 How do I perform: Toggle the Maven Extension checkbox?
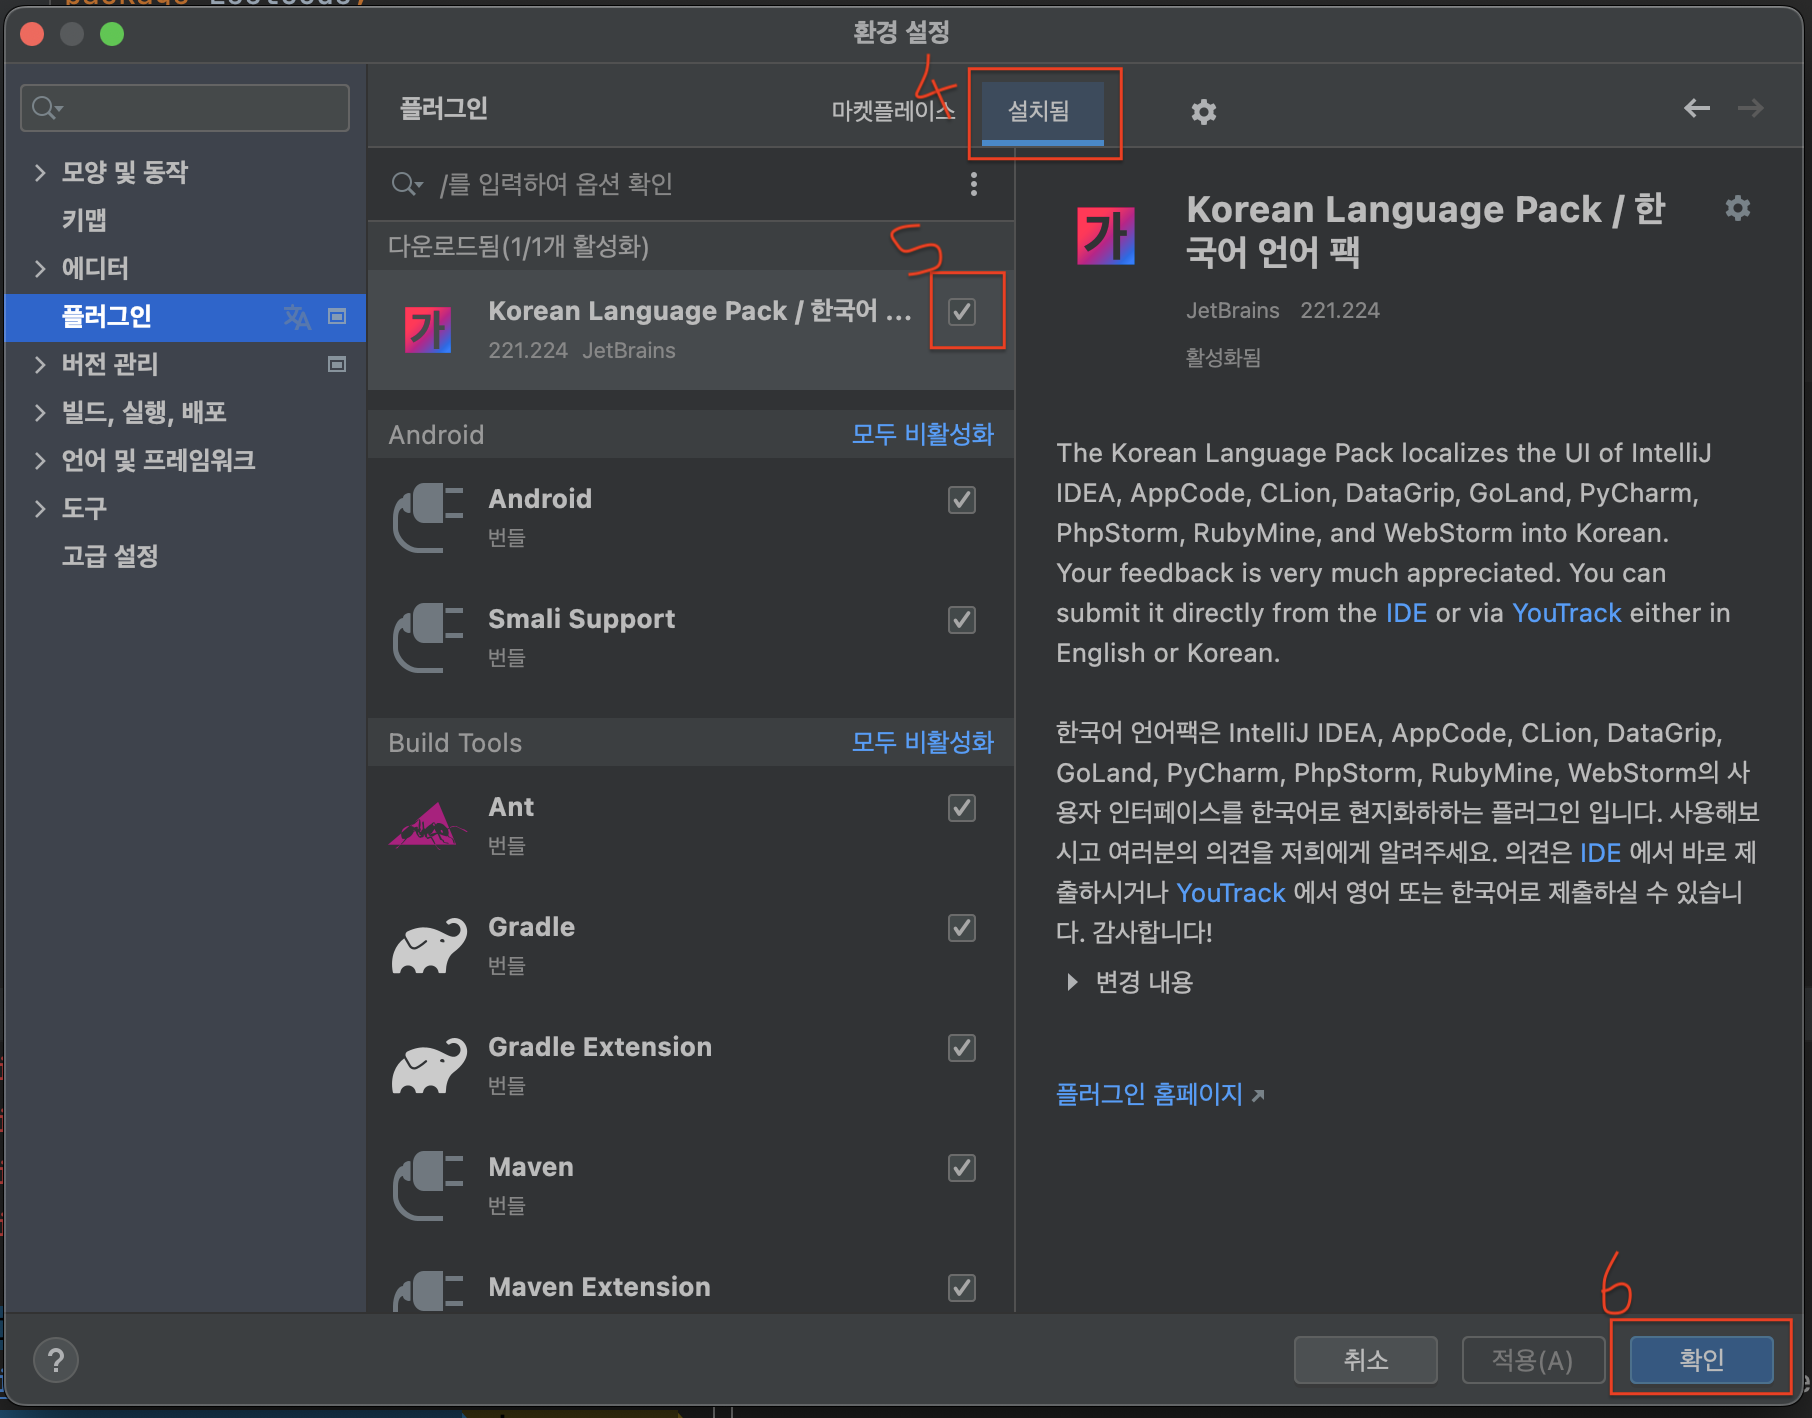coord(962,1287)
